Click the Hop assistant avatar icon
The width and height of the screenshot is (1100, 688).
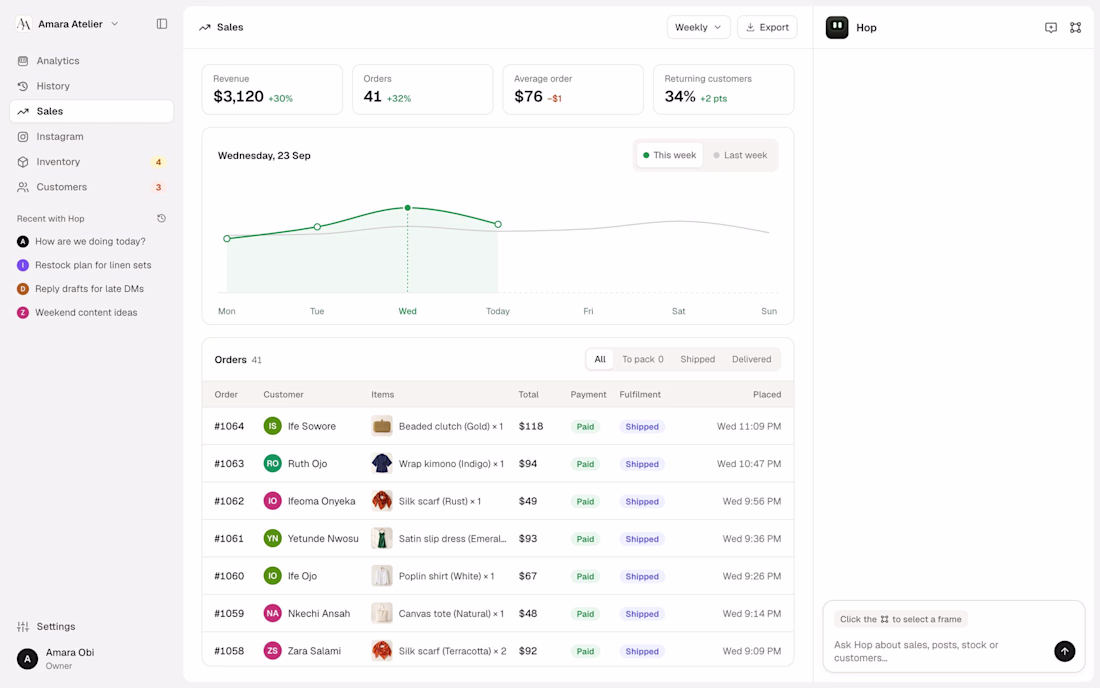coord(837,27)
